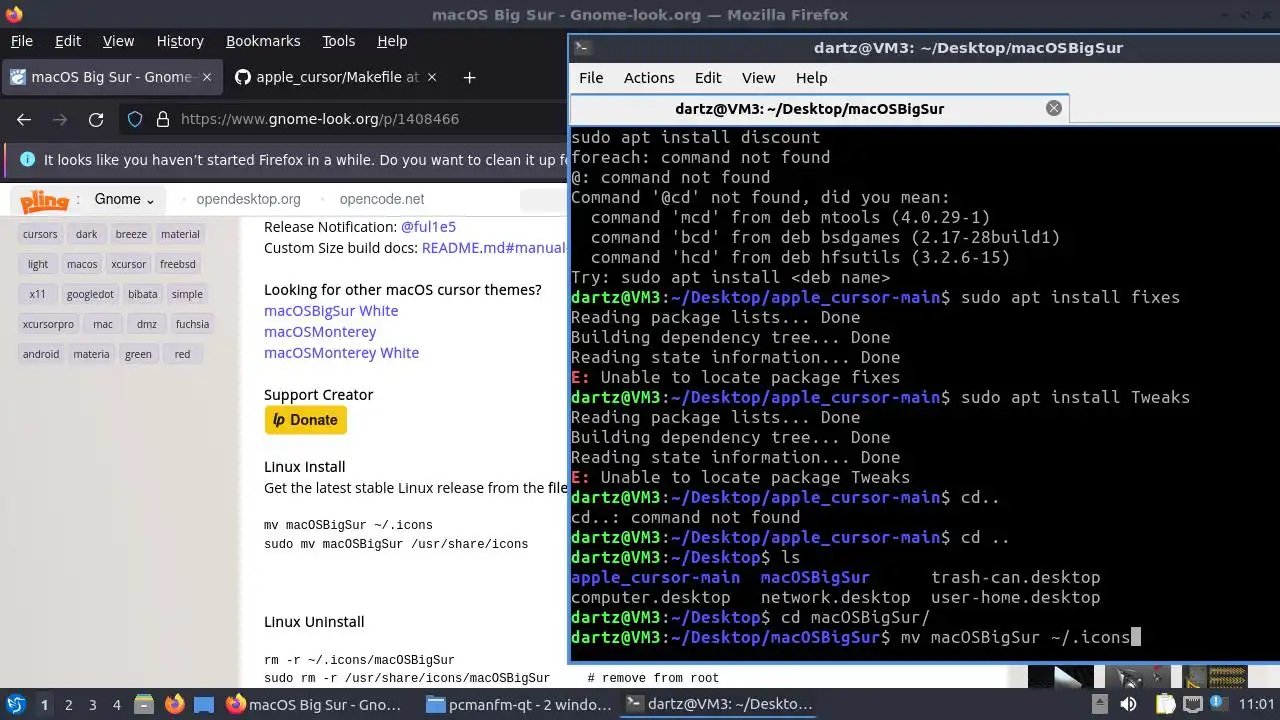Click the terminal window title icon
This screenshot has height=720, width=1280.
583,47
